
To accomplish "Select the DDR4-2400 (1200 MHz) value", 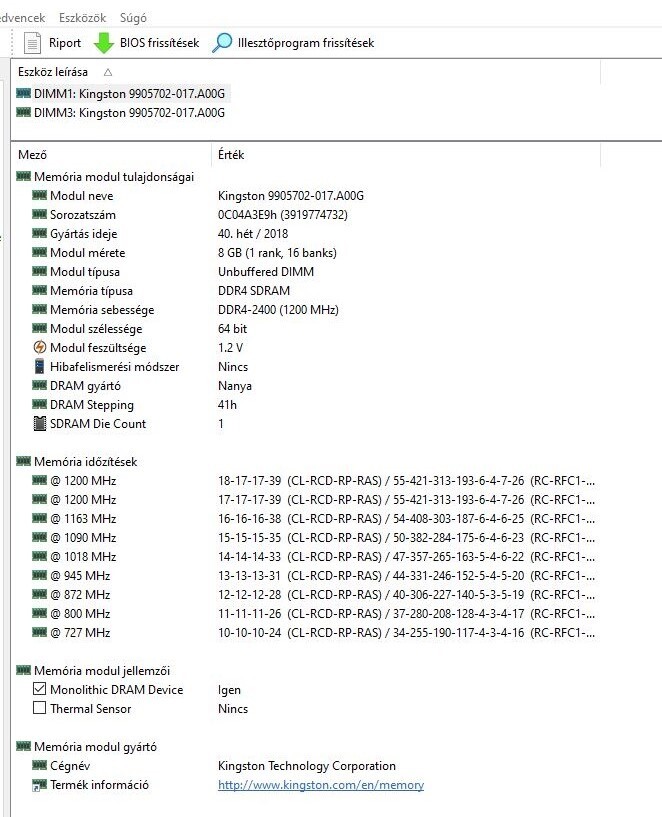I will coord(278,310).
